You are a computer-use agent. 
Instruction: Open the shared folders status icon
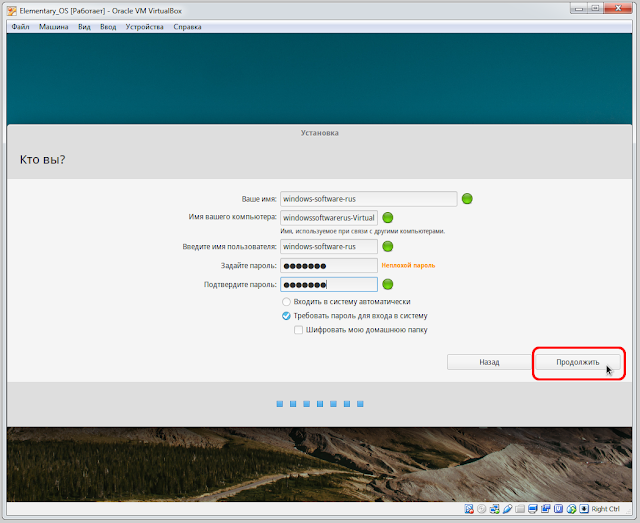[x=520, y=509]
